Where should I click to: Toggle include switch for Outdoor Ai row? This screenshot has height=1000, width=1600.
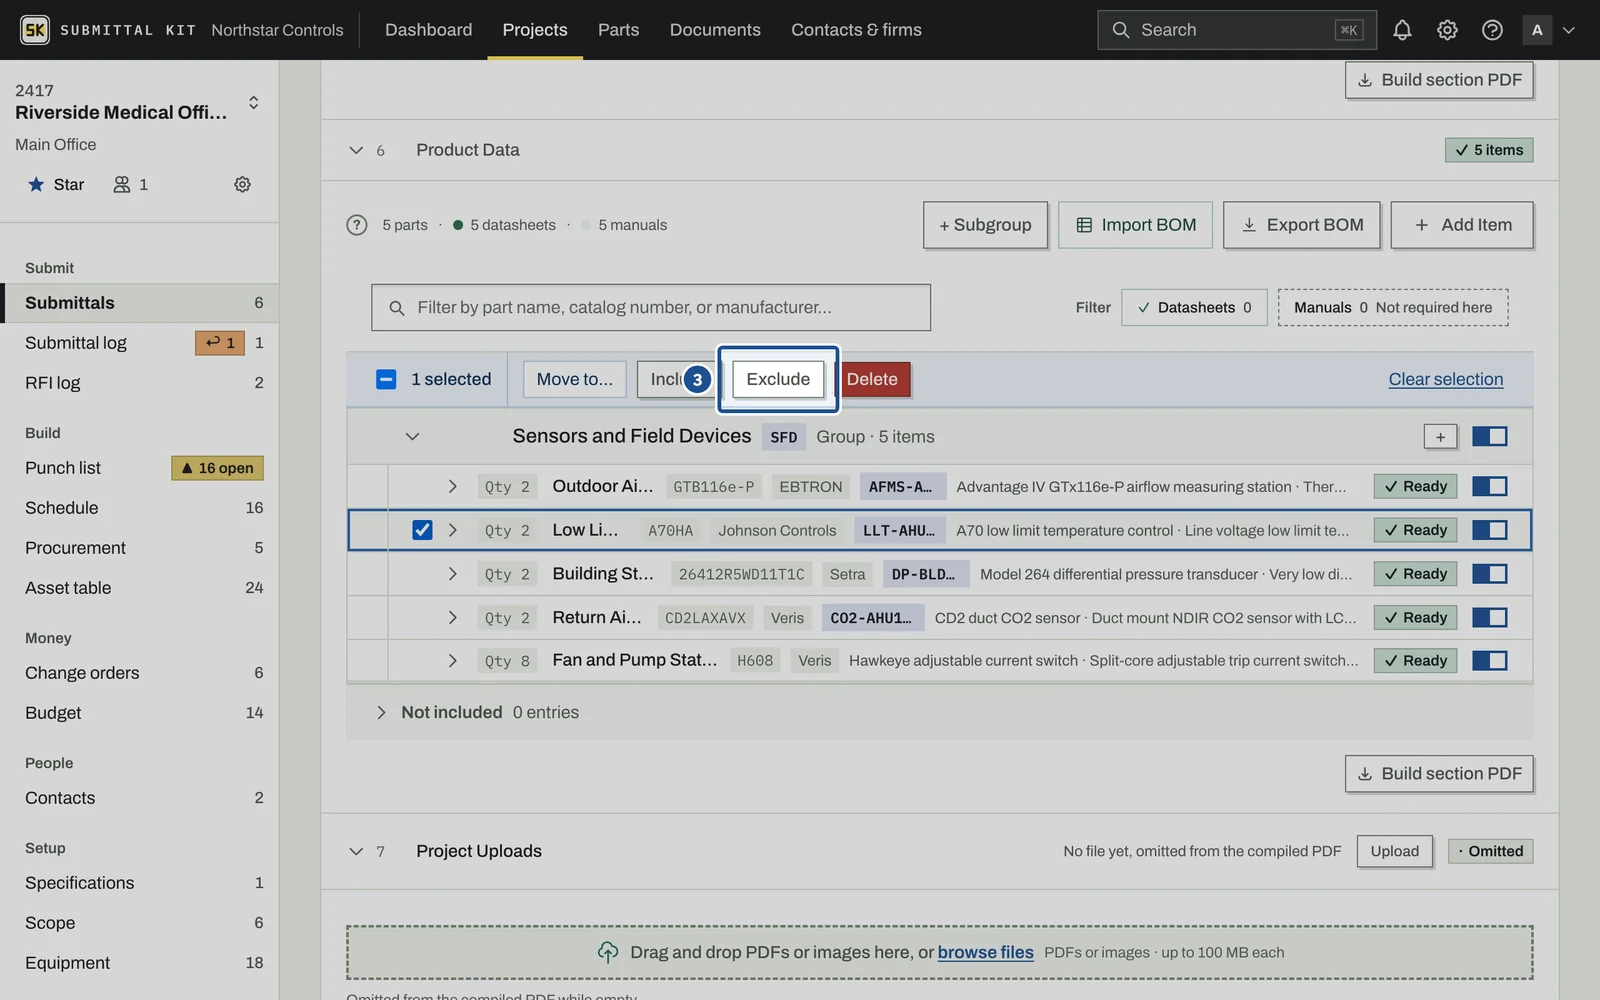pos(1489,486)
